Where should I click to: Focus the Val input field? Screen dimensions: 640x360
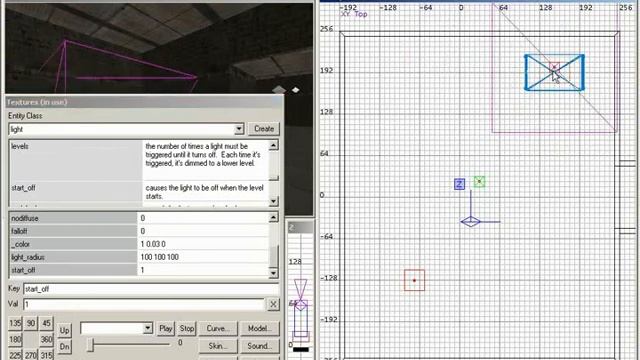[144, 304]
